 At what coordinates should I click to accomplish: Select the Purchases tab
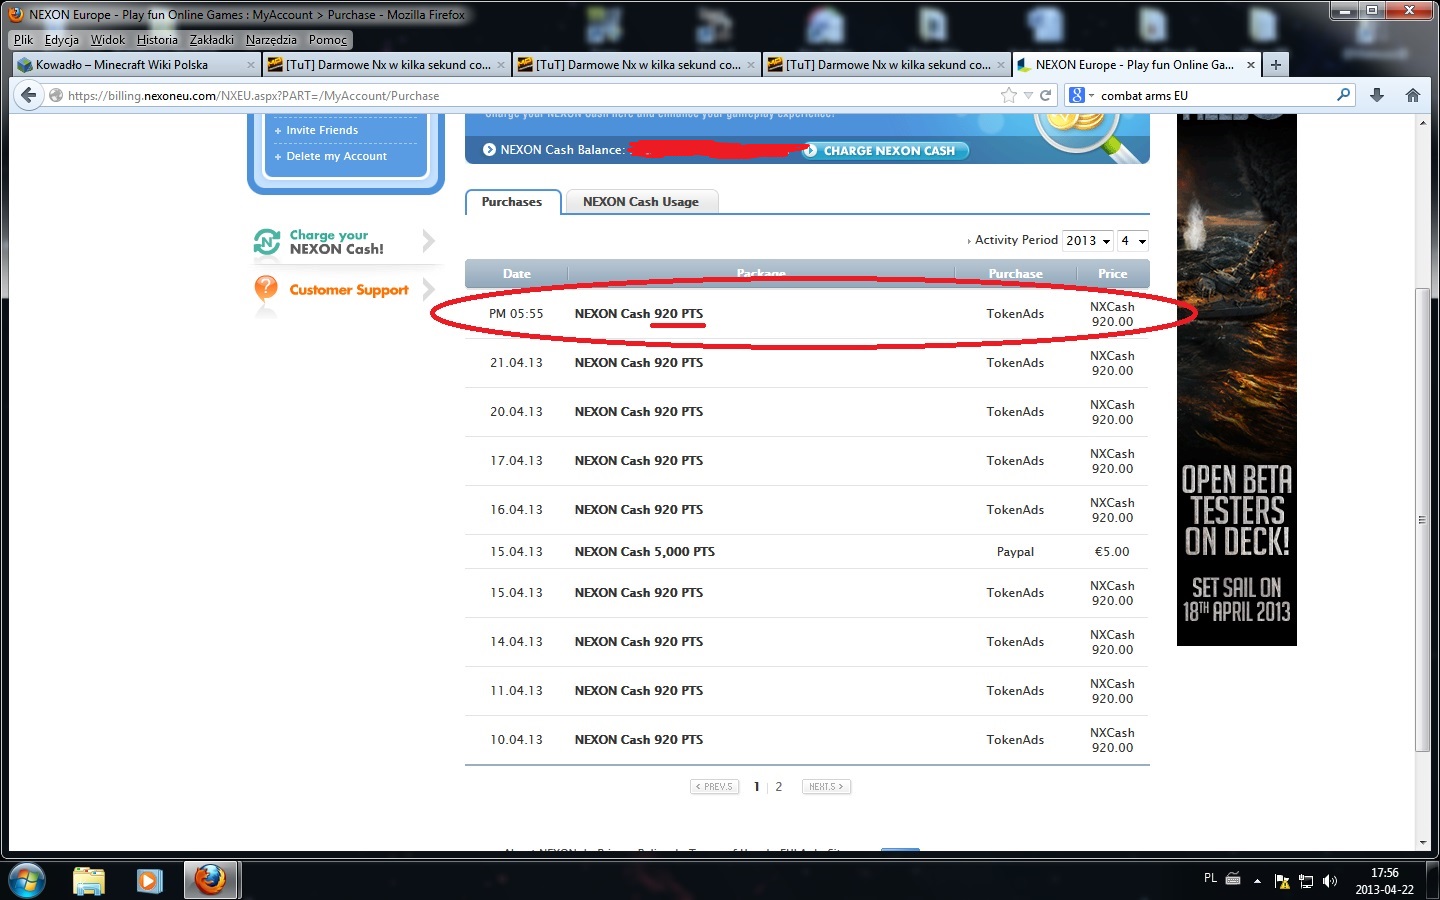click(x=512, y=202)
